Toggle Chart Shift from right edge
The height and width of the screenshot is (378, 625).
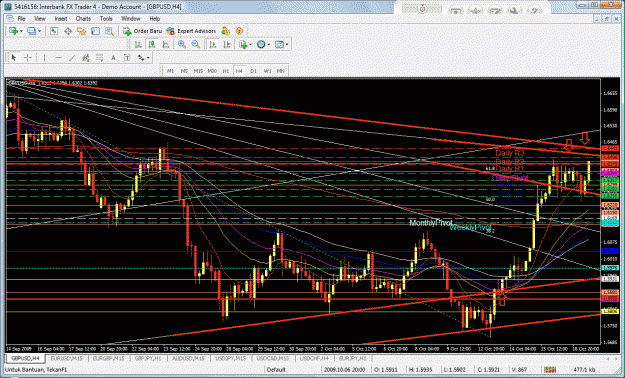[227, 45]
